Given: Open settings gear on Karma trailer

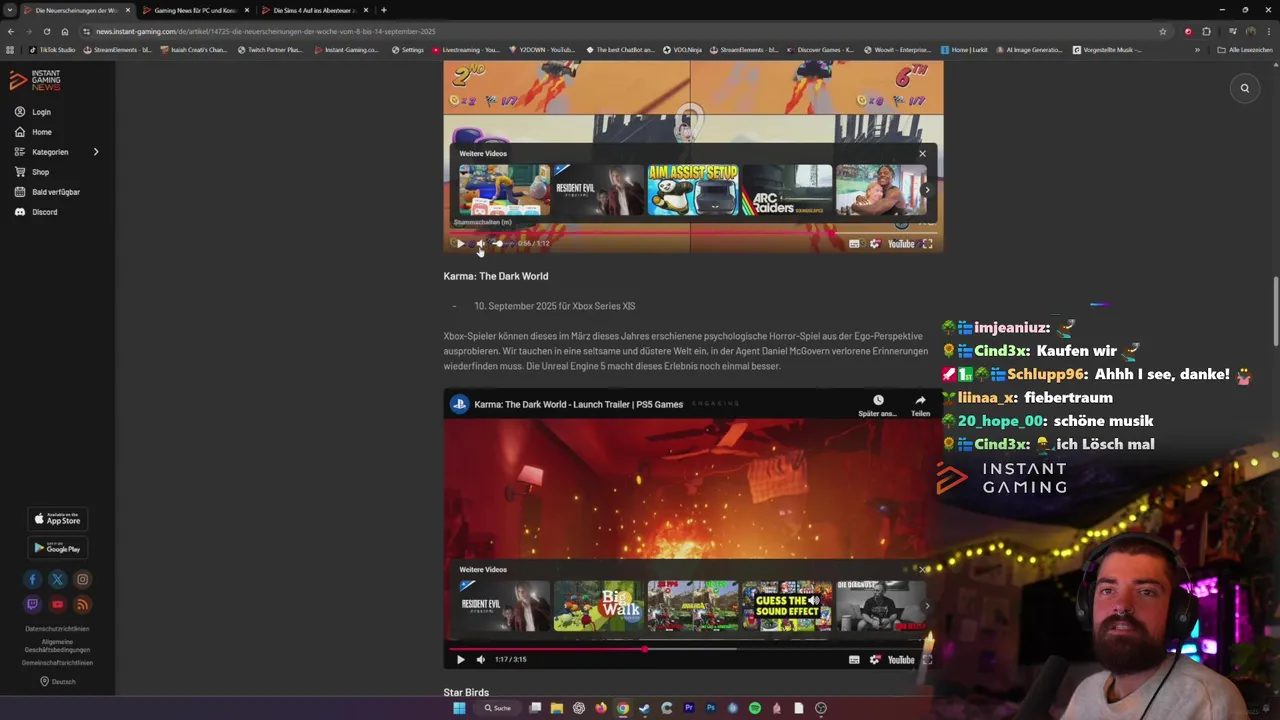Looking at the screenshot, I should (875, 659).
